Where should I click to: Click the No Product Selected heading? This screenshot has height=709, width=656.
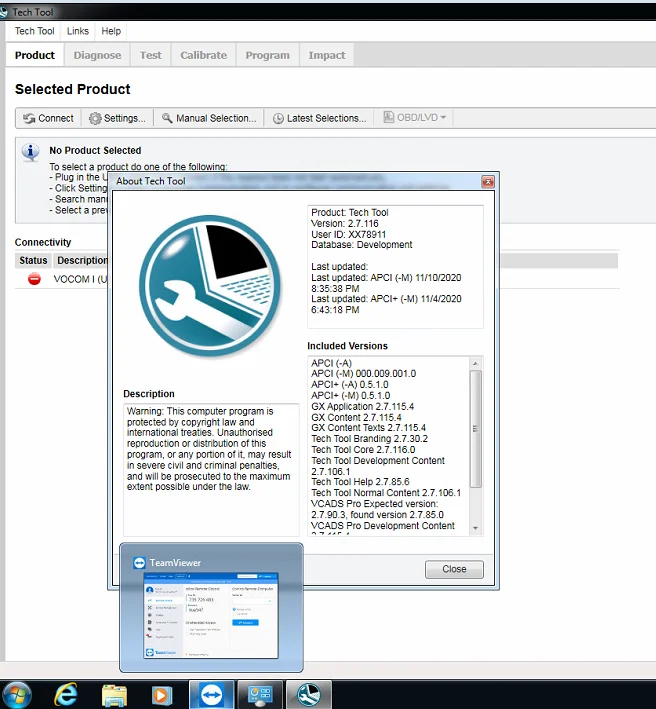[x=95, y=150]
